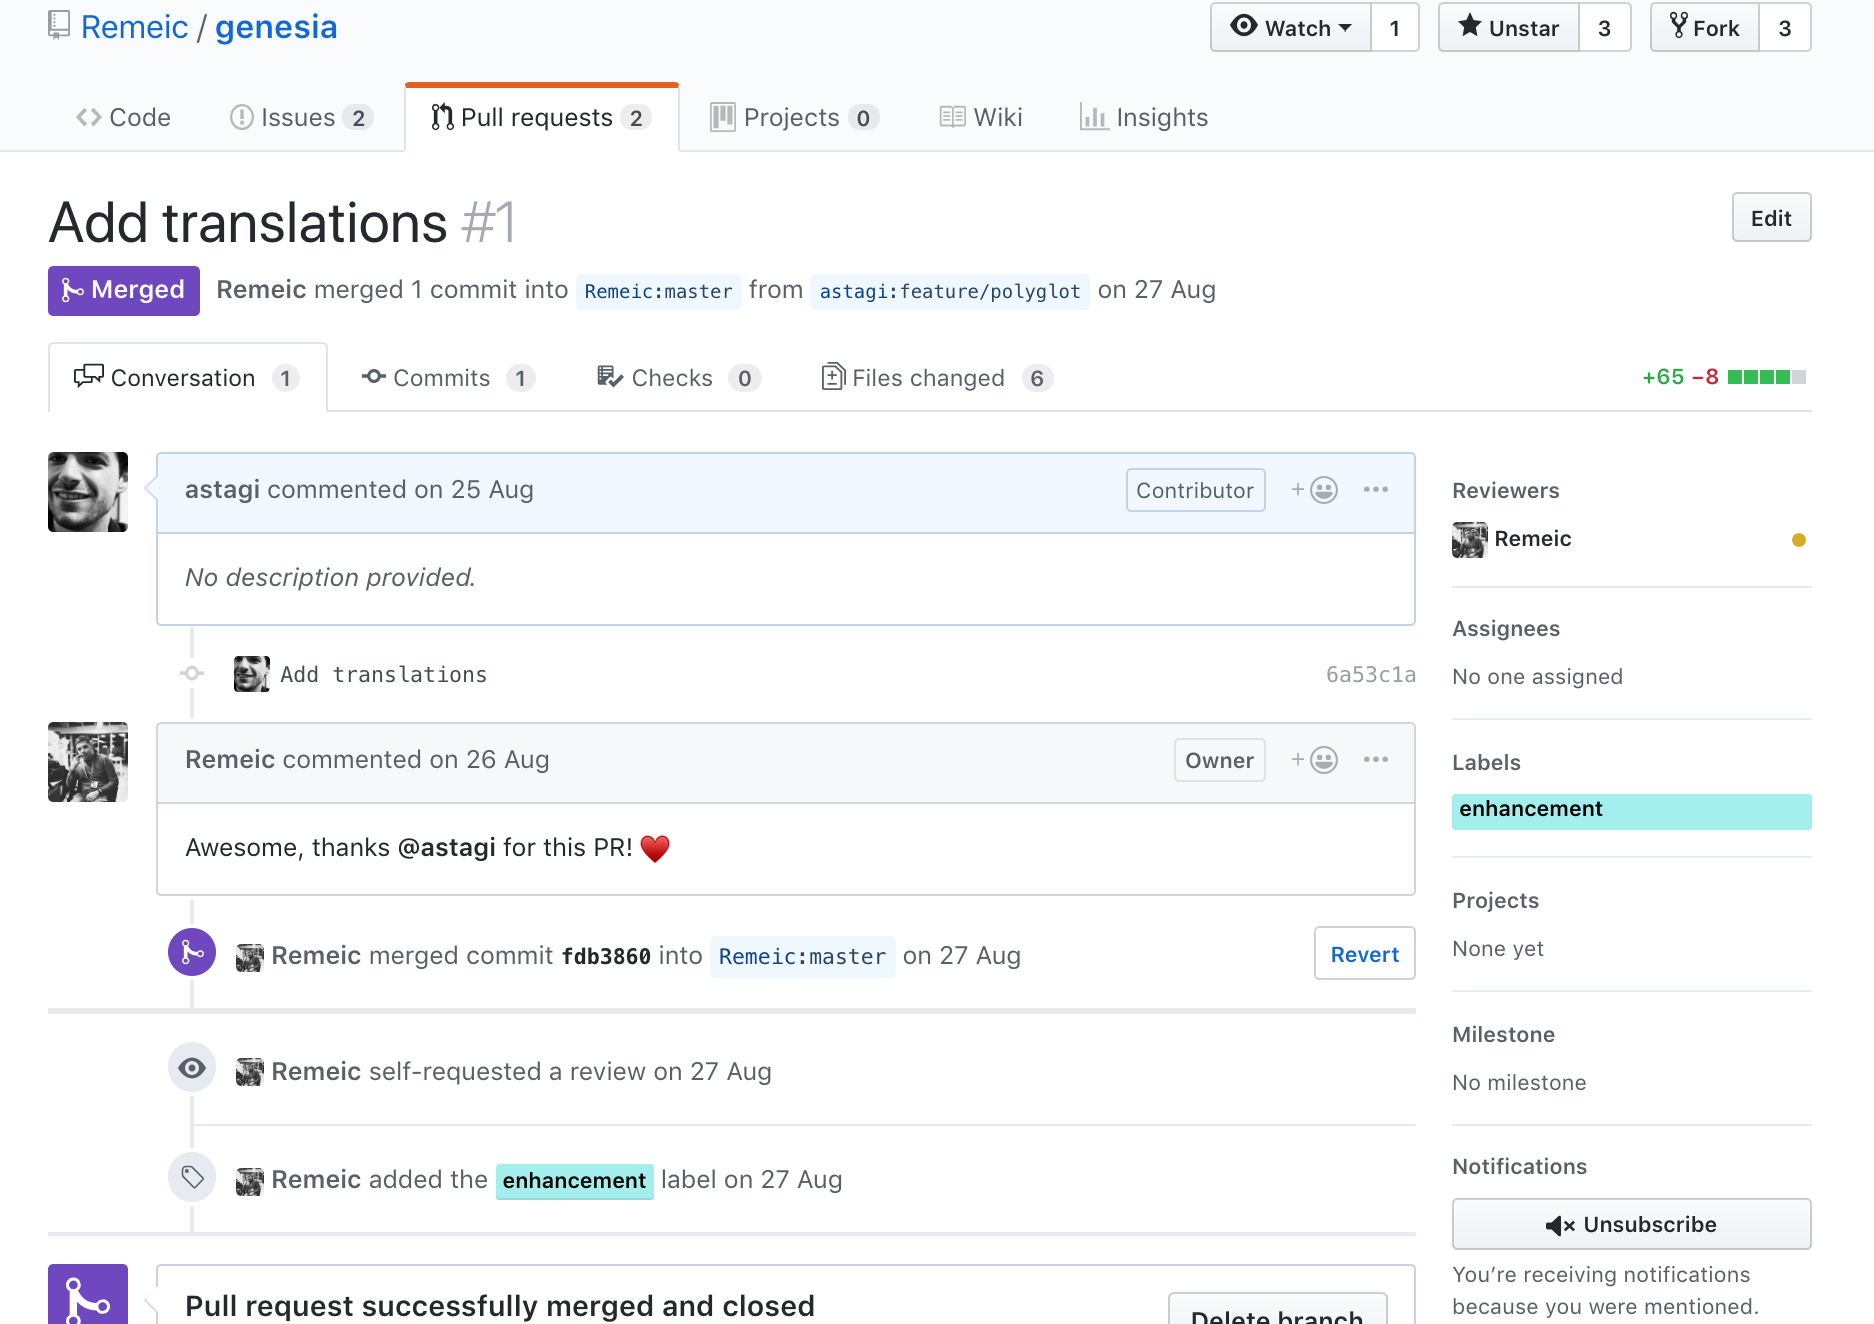Select the Files changed tab

click(937, 377)
